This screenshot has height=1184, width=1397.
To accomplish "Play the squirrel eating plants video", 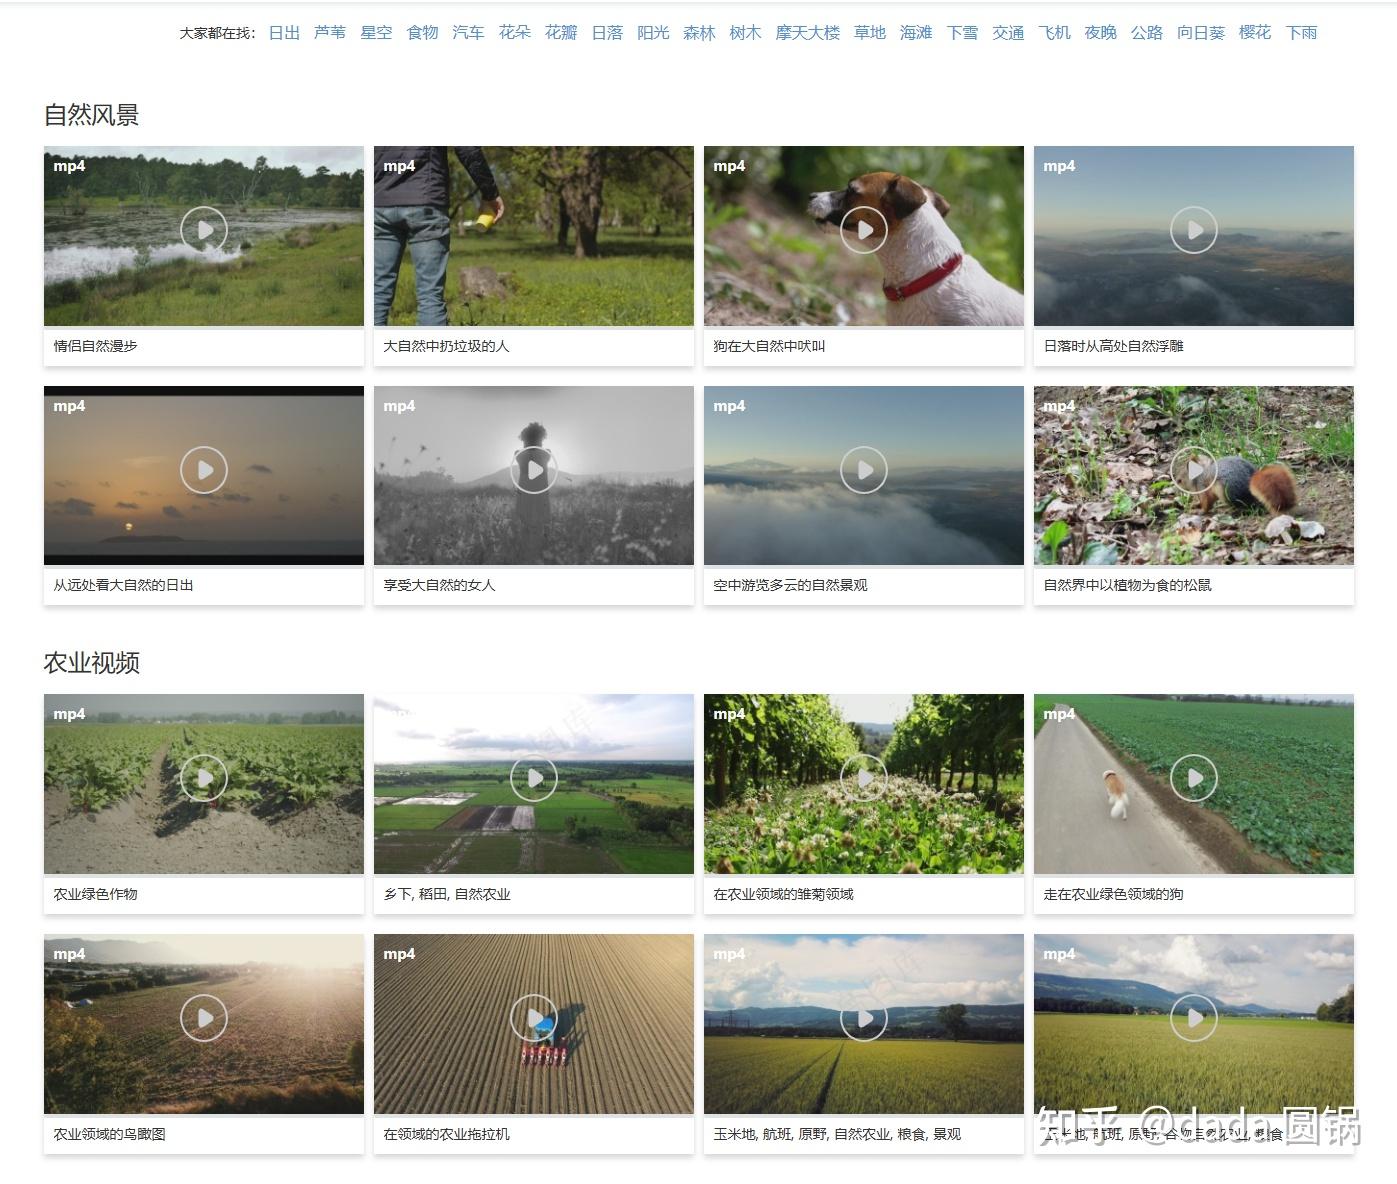I will pyautogui.click(x=1194, y=470).
